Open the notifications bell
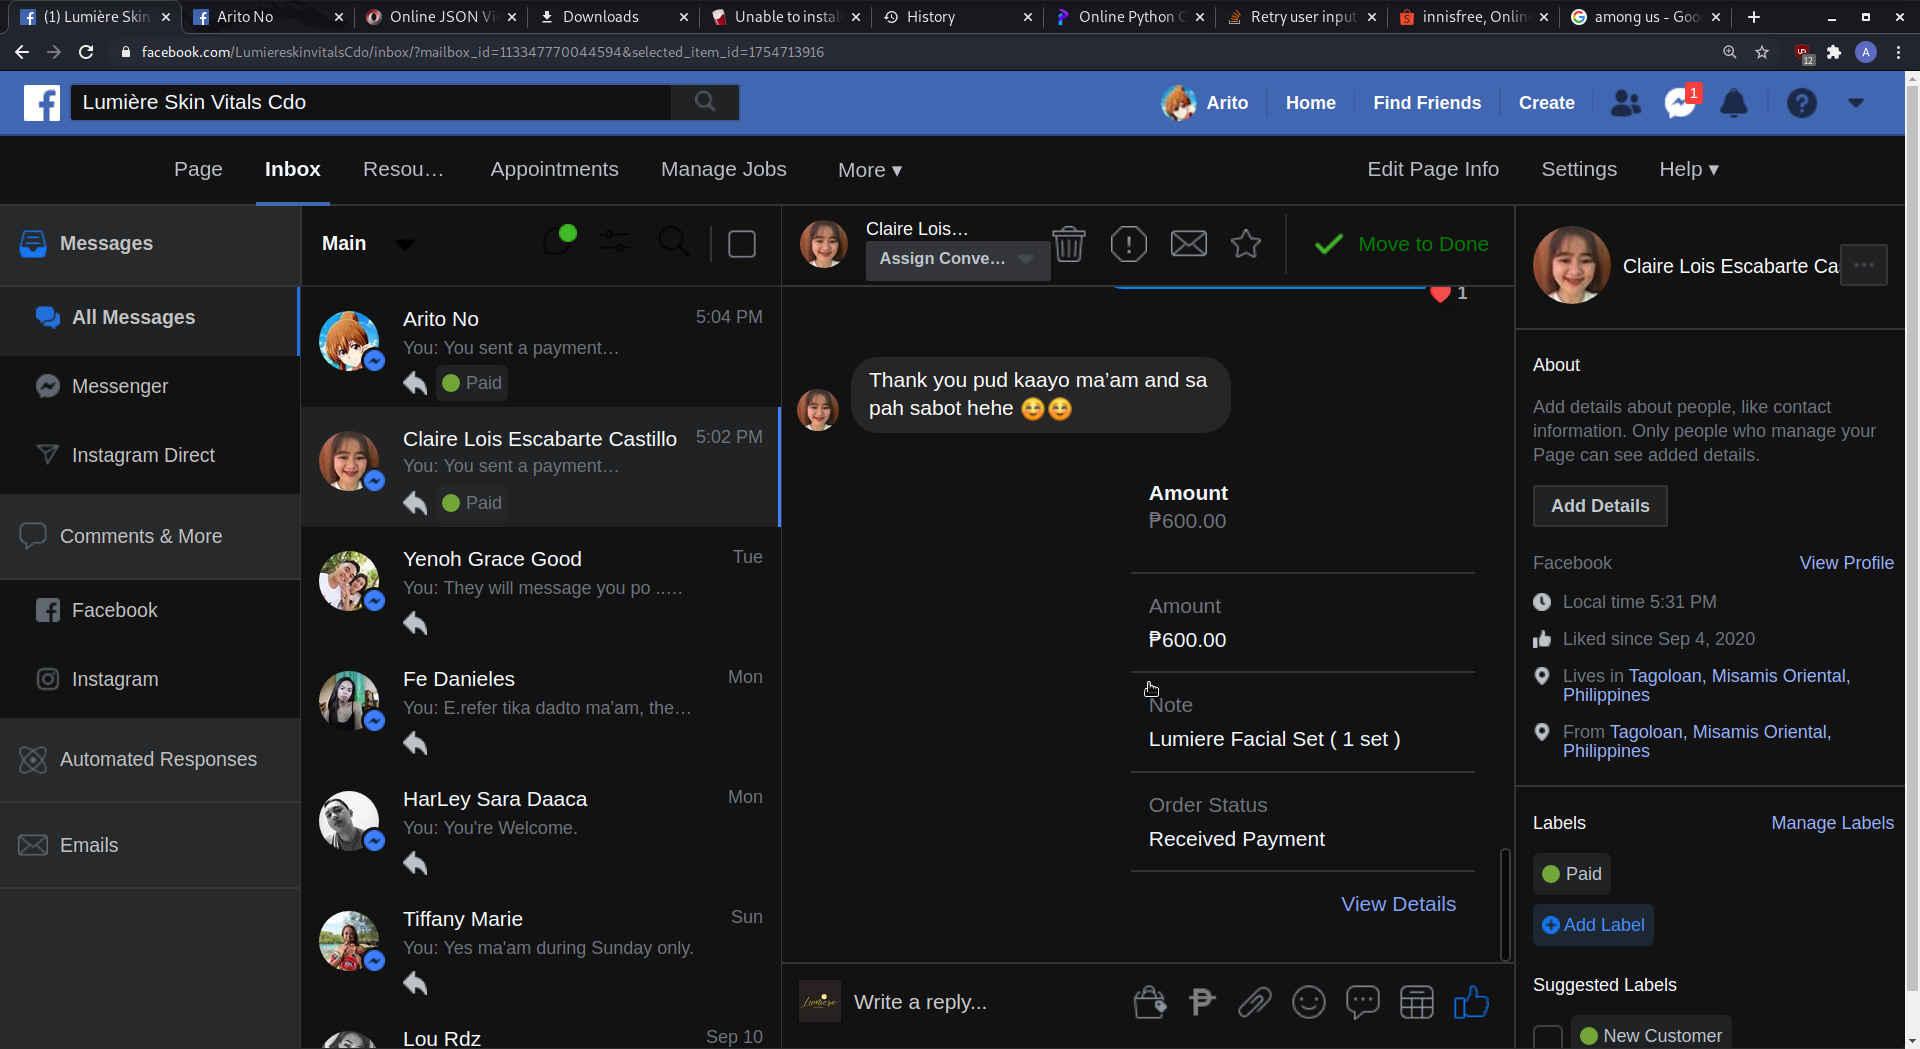Image resolution: width=1920 pixels, height=1049 pixels. point(1734,103)
